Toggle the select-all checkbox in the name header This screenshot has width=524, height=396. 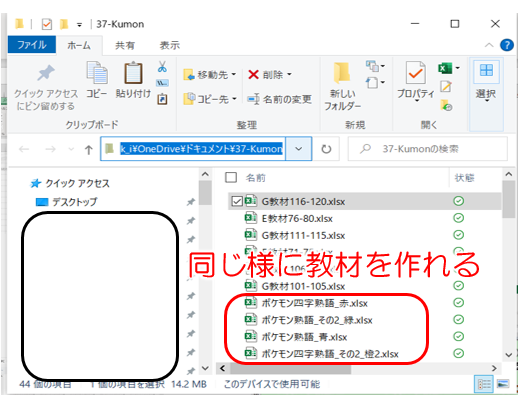click(x=231, y=177)
